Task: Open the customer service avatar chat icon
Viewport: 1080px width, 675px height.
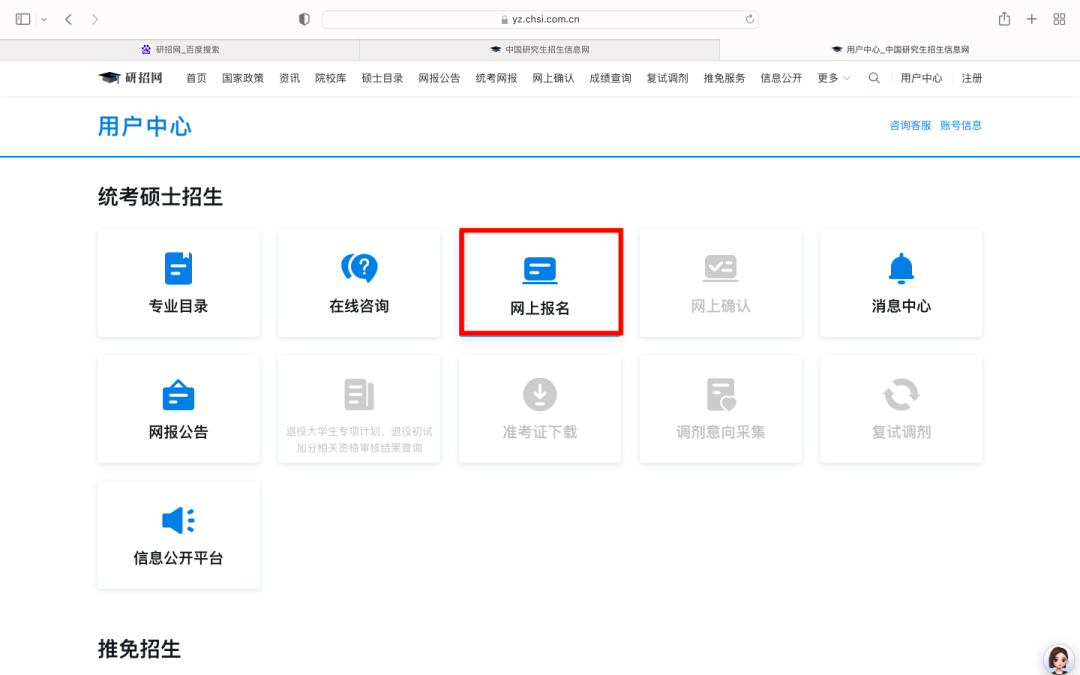Action: click(x=1058, y=659)
